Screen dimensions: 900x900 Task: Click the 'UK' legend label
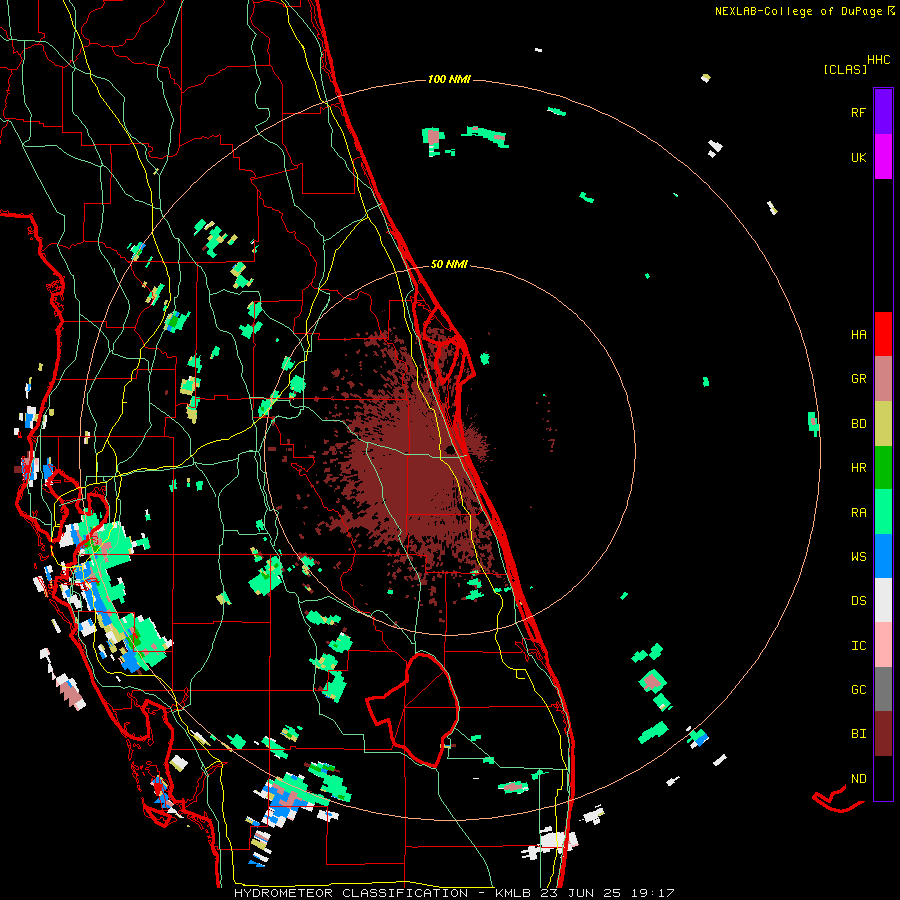[858, 157]
